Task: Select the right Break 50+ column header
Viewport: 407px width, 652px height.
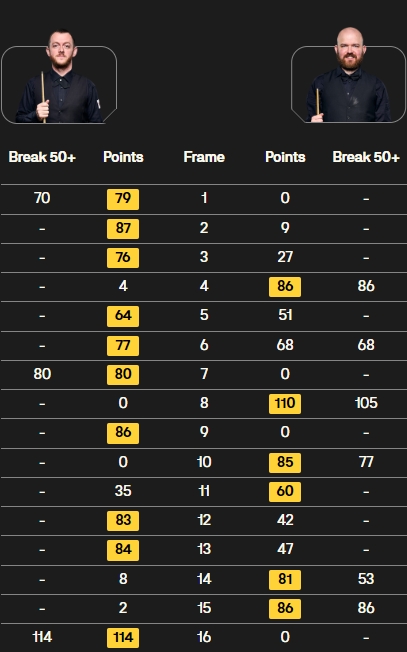Action: pyautogui.click(x=366, y=157)
